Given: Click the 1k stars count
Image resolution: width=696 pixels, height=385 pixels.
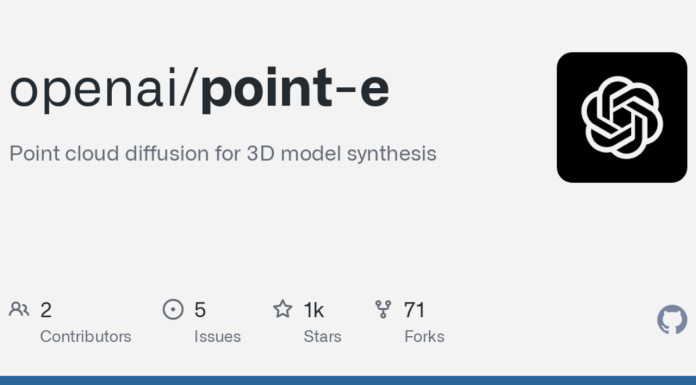Looking at the screenshot, I should tap(314, 310).
